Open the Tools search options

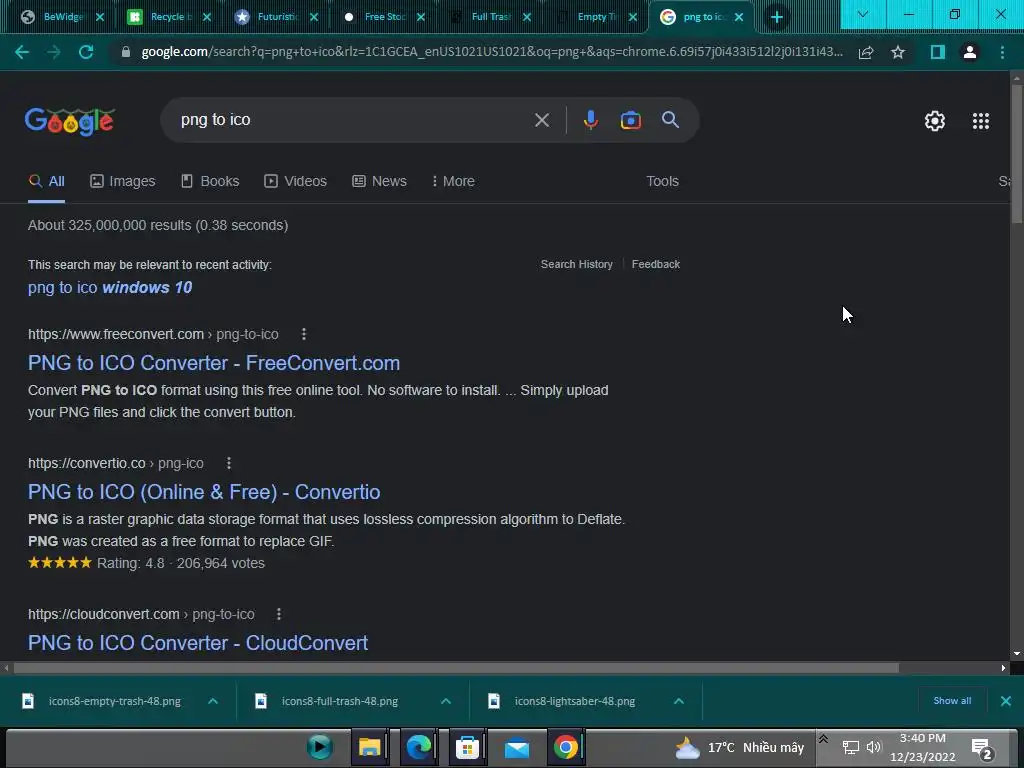click(x=662, y=182)
